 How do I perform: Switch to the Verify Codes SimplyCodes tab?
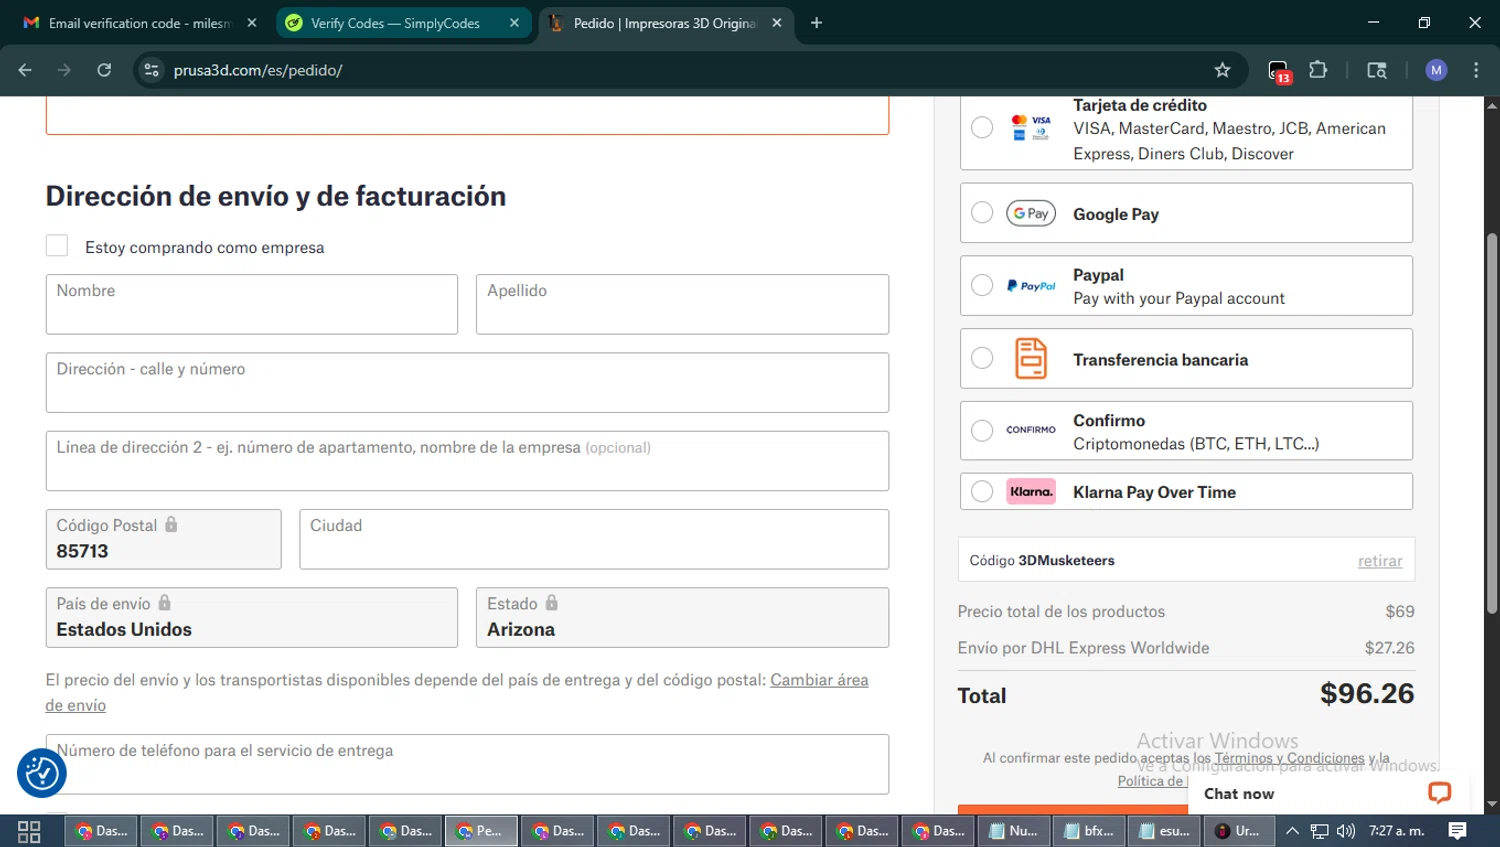click(x=403, y=23)
